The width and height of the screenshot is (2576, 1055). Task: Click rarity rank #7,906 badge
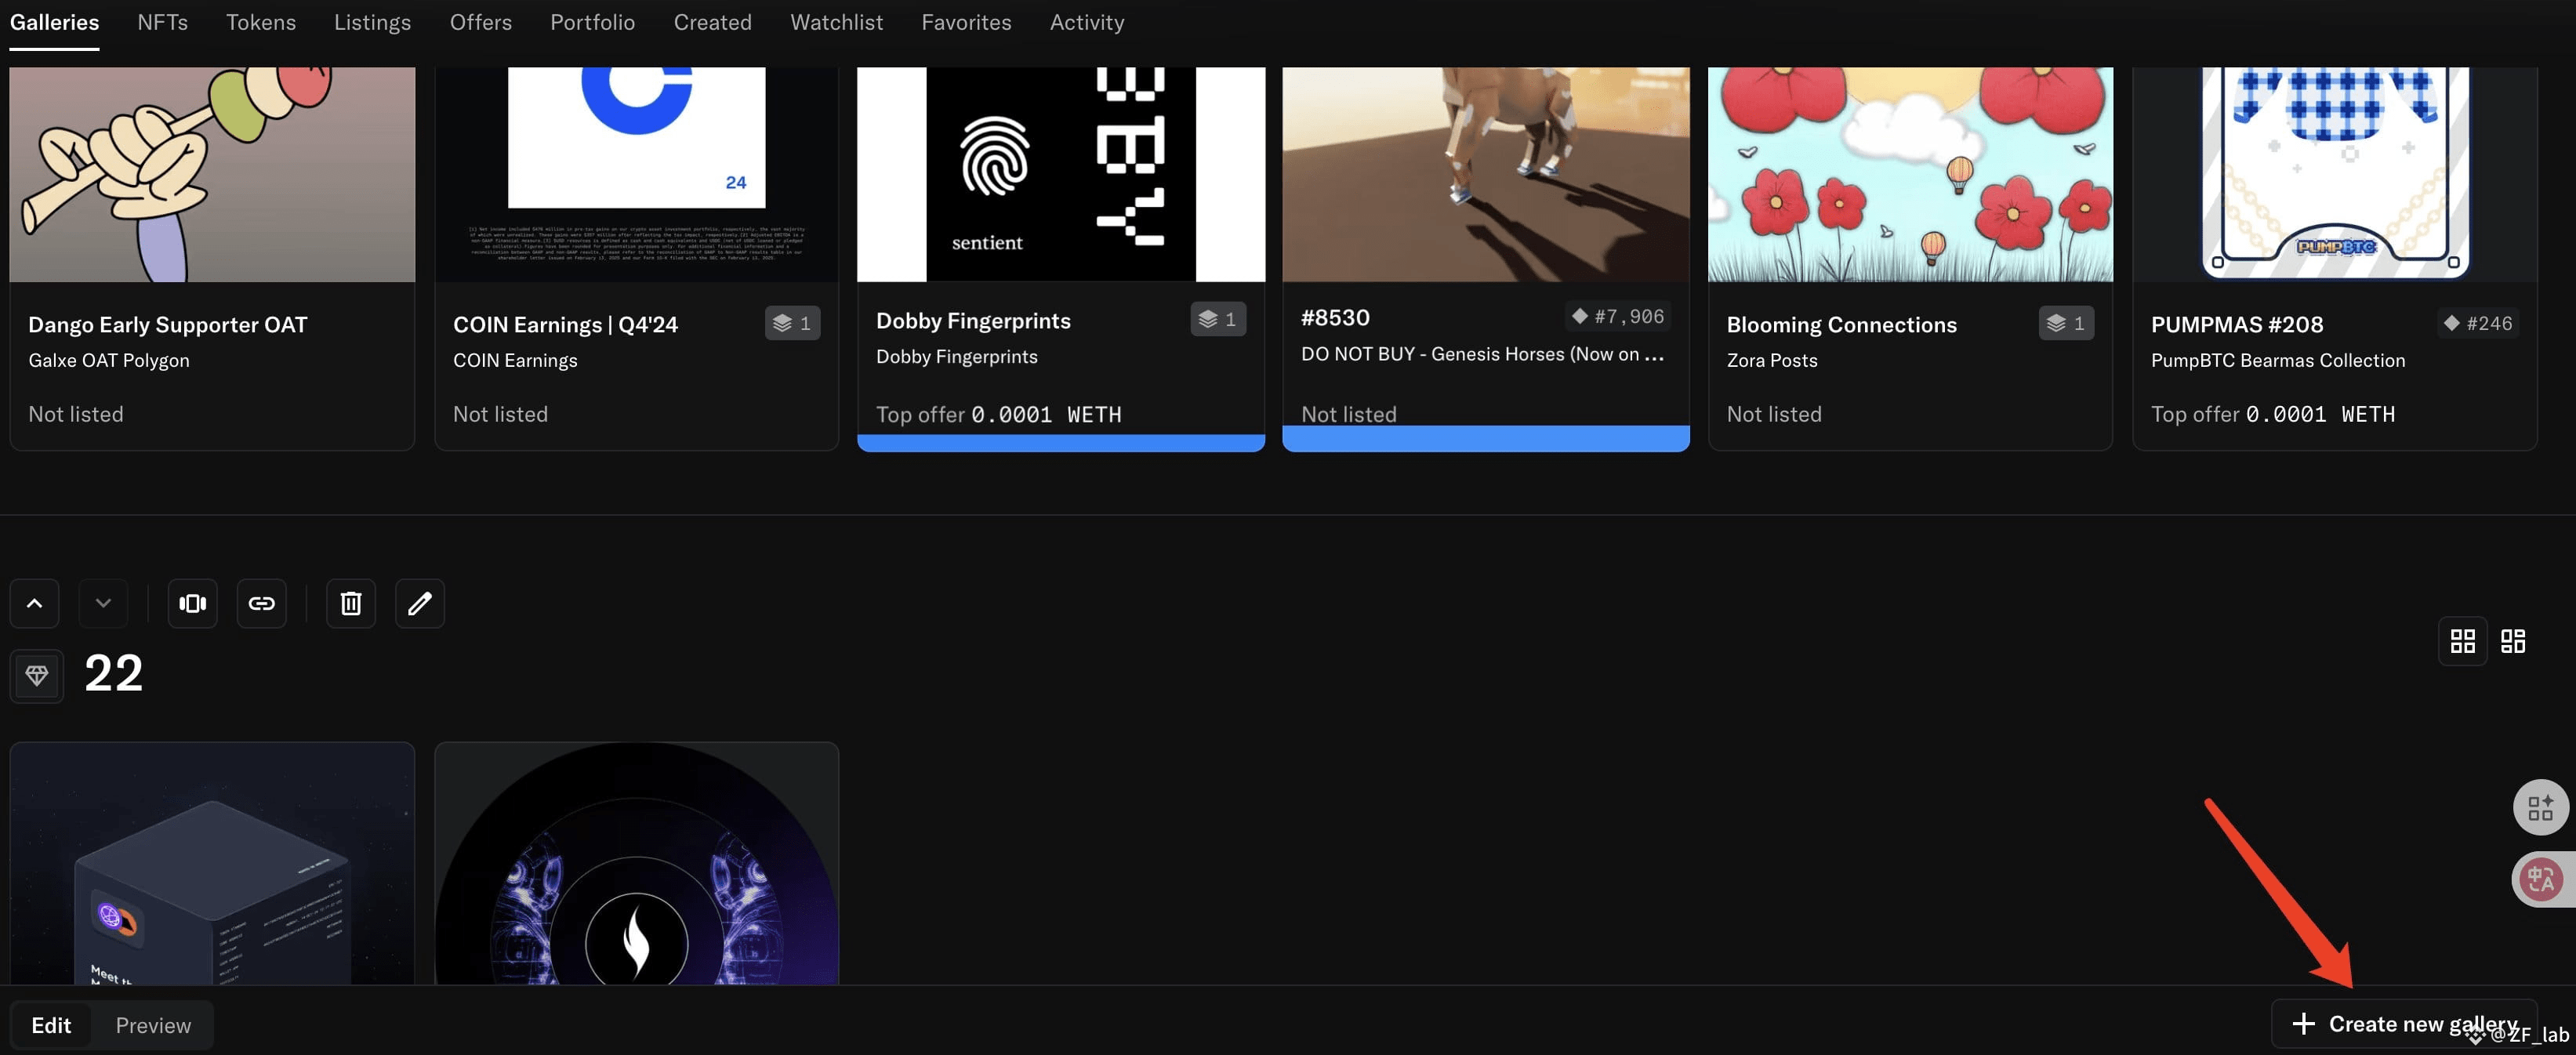tap(1618, 316)
